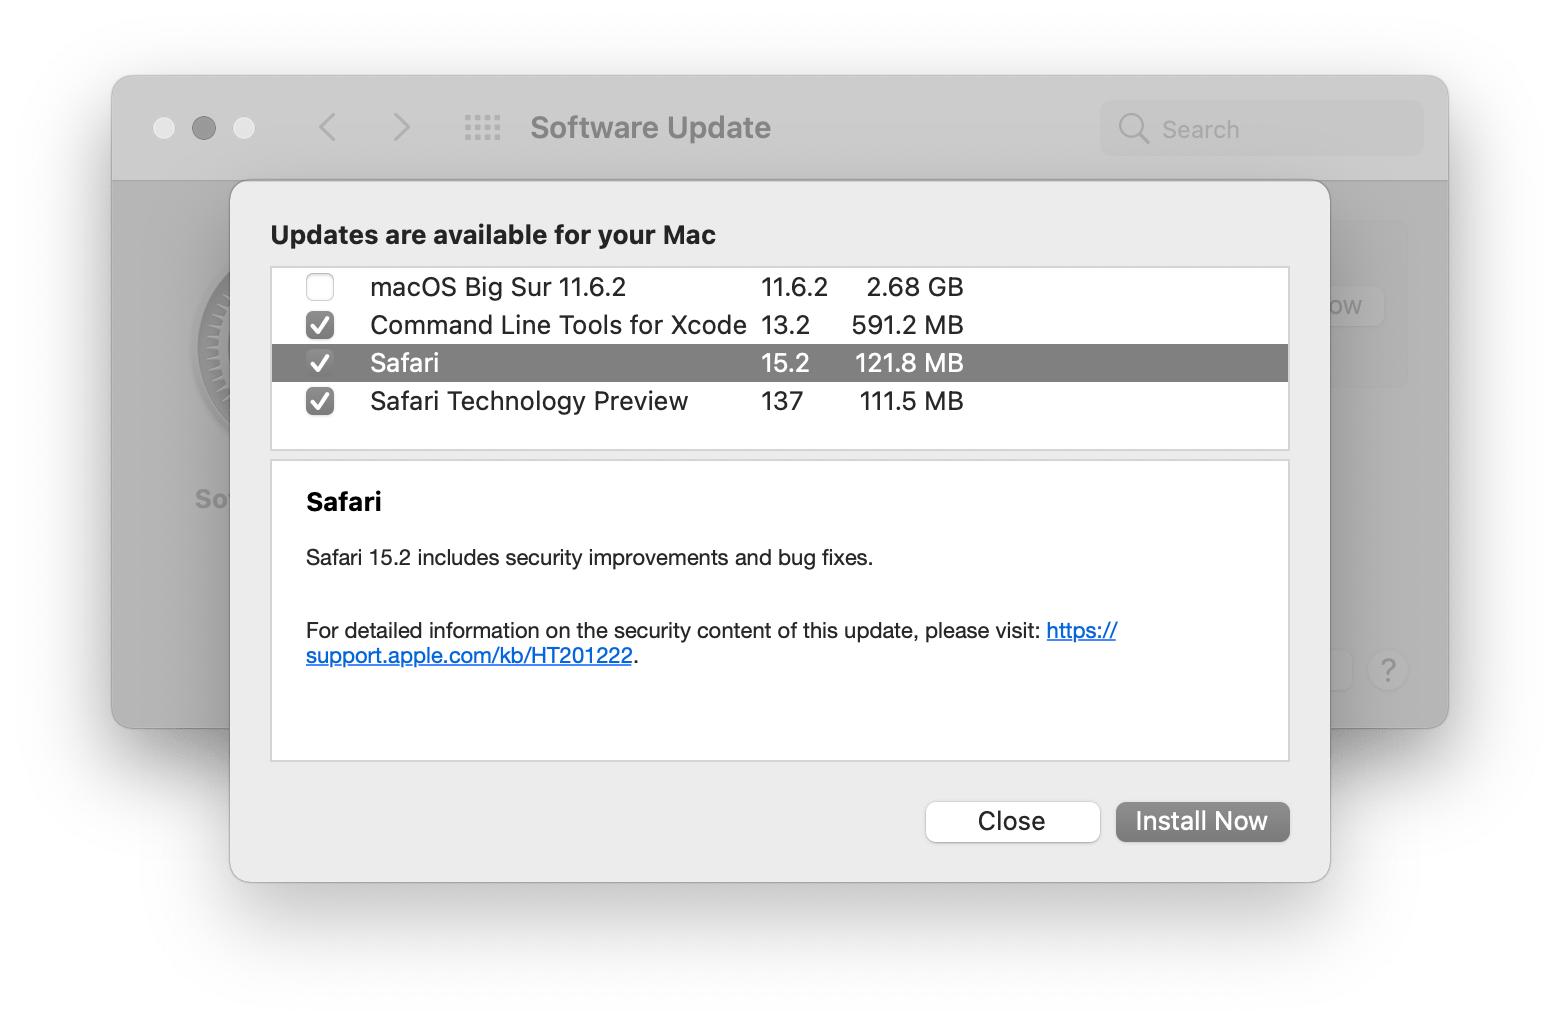Select the 'macOS Big Sur 11.6.2' row name
This screenshot has width=1560, height=1030.
point(498,287)
